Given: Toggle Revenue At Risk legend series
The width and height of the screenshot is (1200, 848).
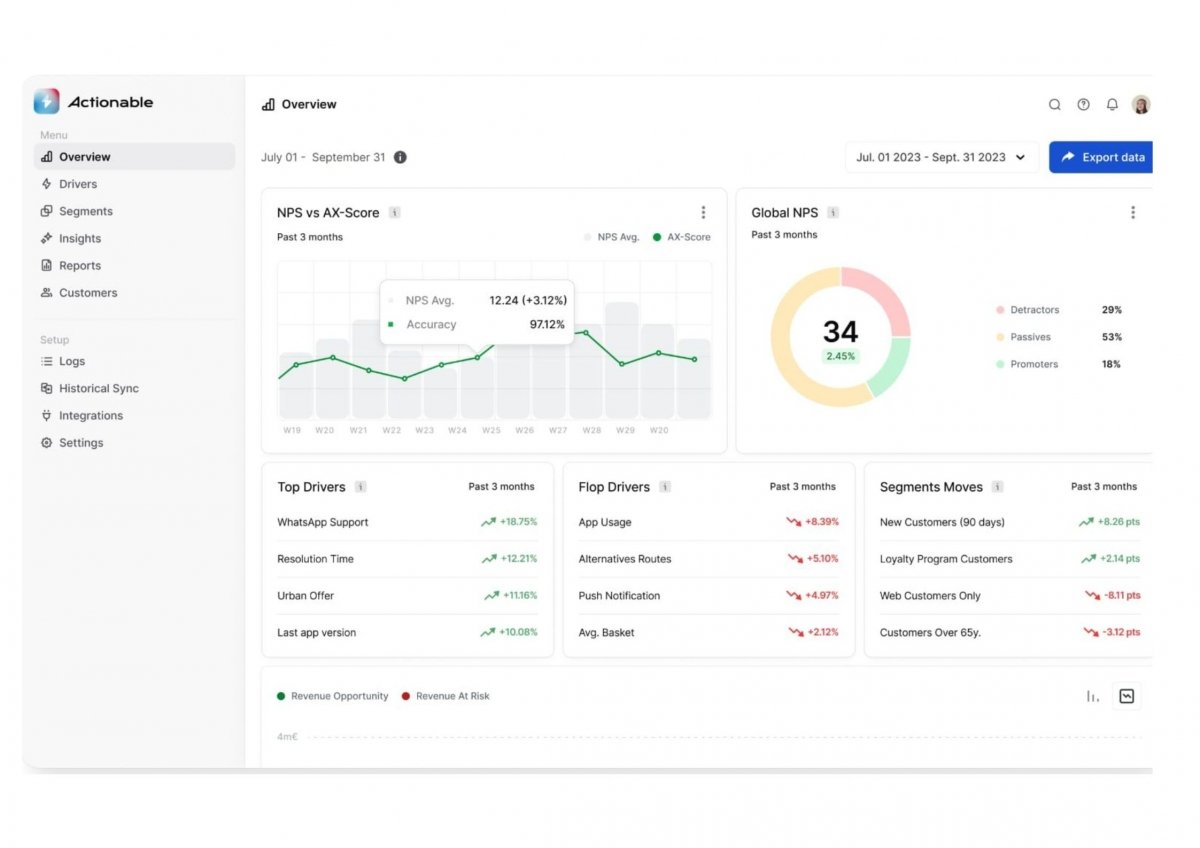Looking at the screenshot, I should (446, 696).
